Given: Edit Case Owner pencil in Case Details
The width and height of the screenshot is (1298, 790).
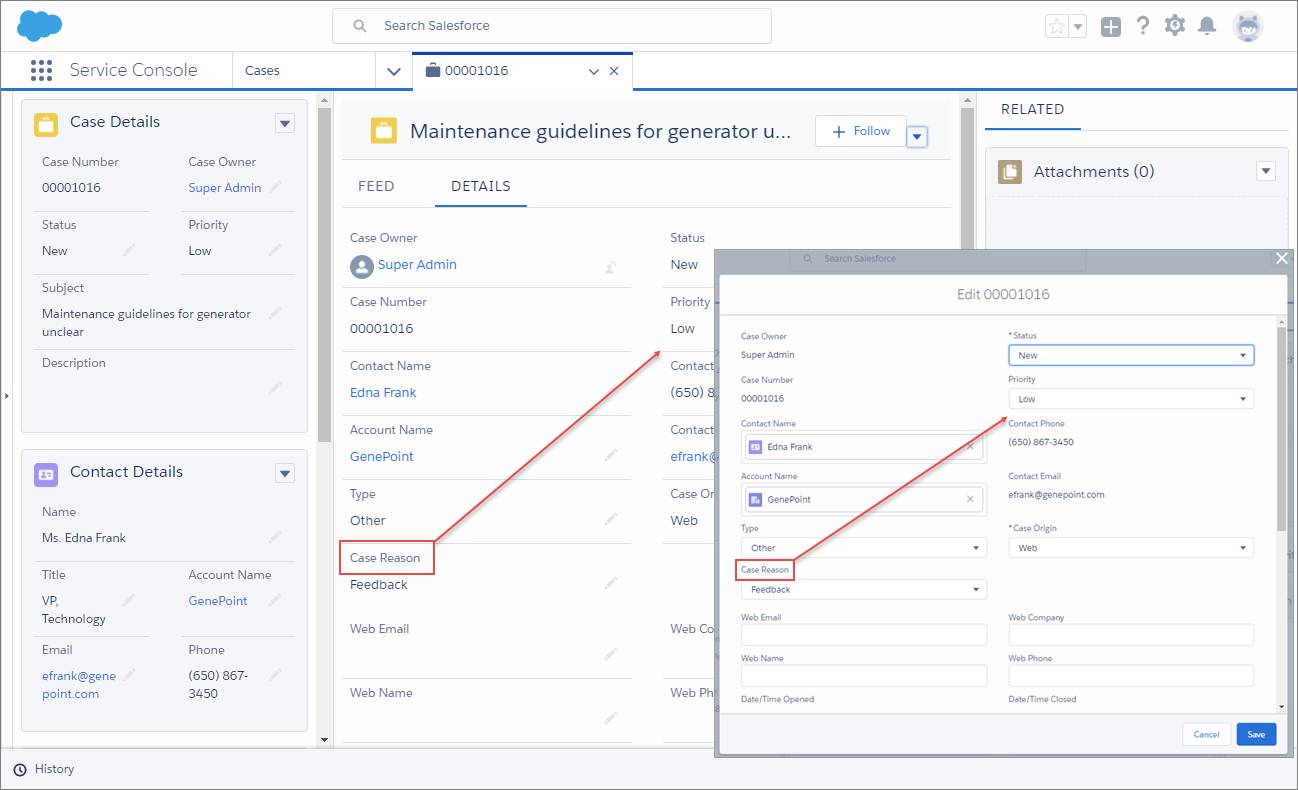Looking at the screenshot, I should 275,187.
